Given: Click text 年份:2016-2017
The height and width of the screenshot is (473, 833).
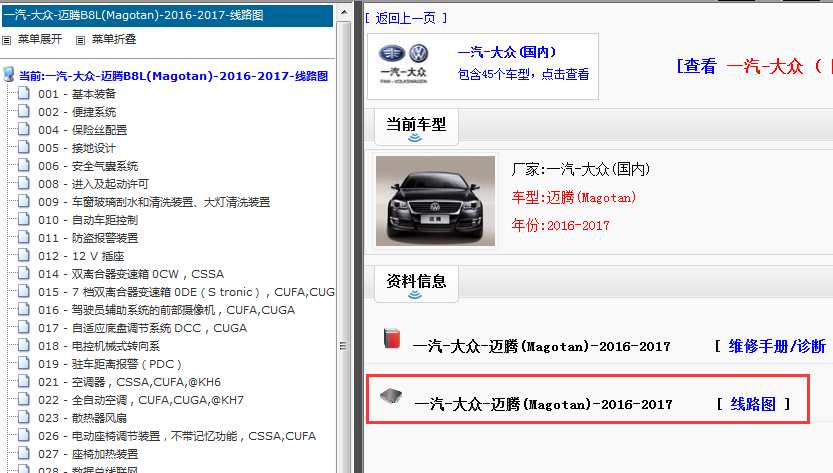Looking at the screenshot, I should coord(560,225).
